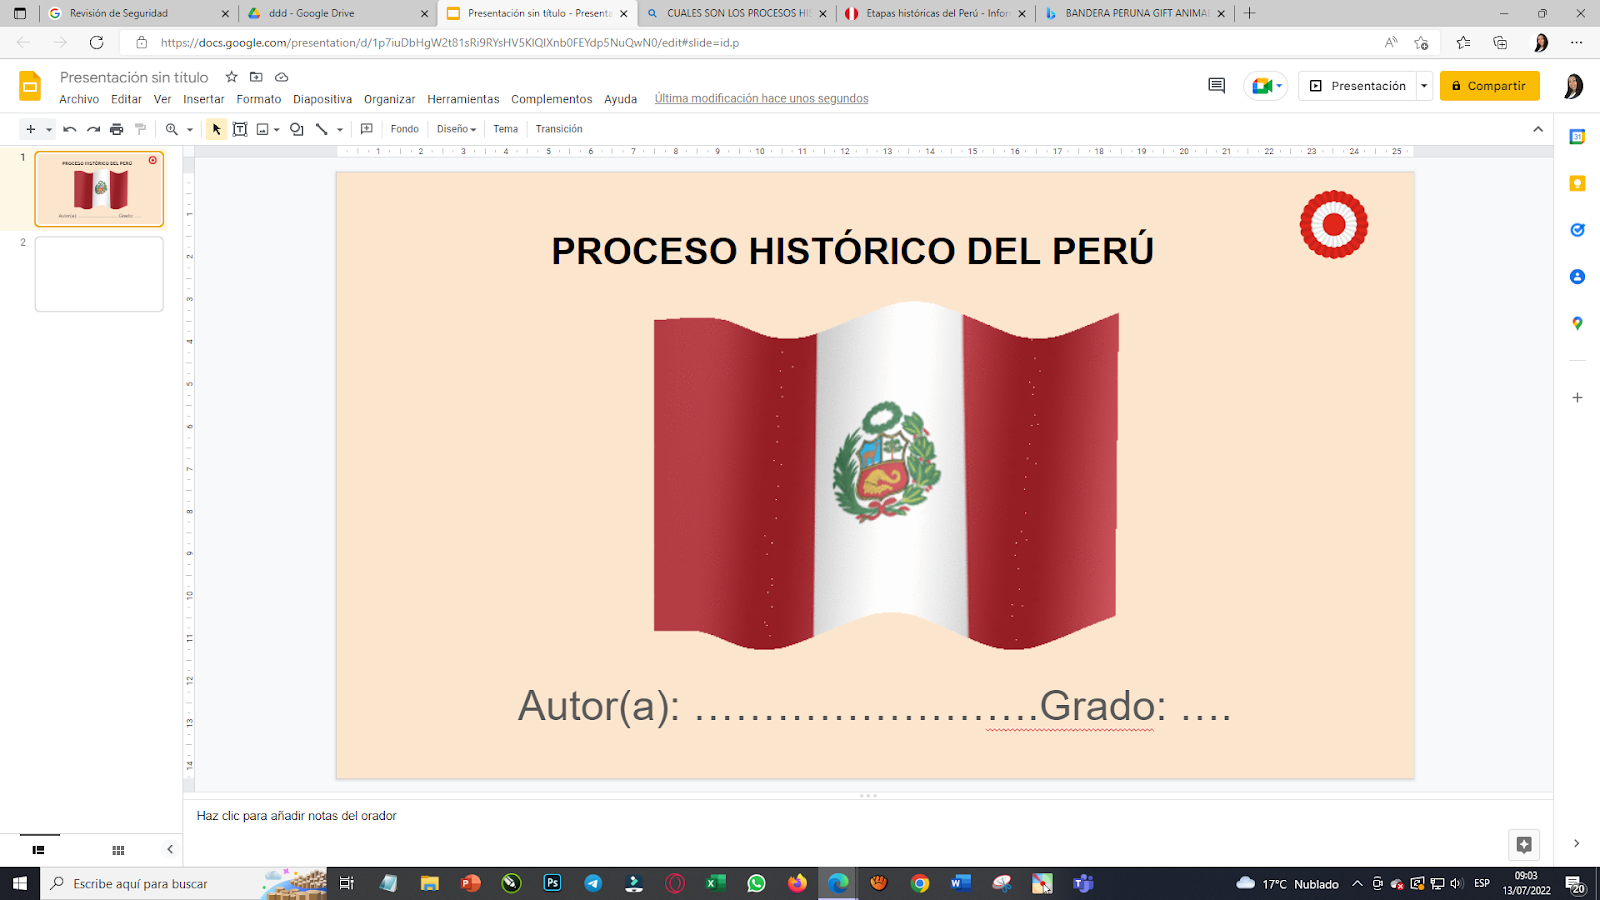Switch to the Revisión de Seguridad tab
Screen dimensions: 1600x900
[x=139, y=13]
